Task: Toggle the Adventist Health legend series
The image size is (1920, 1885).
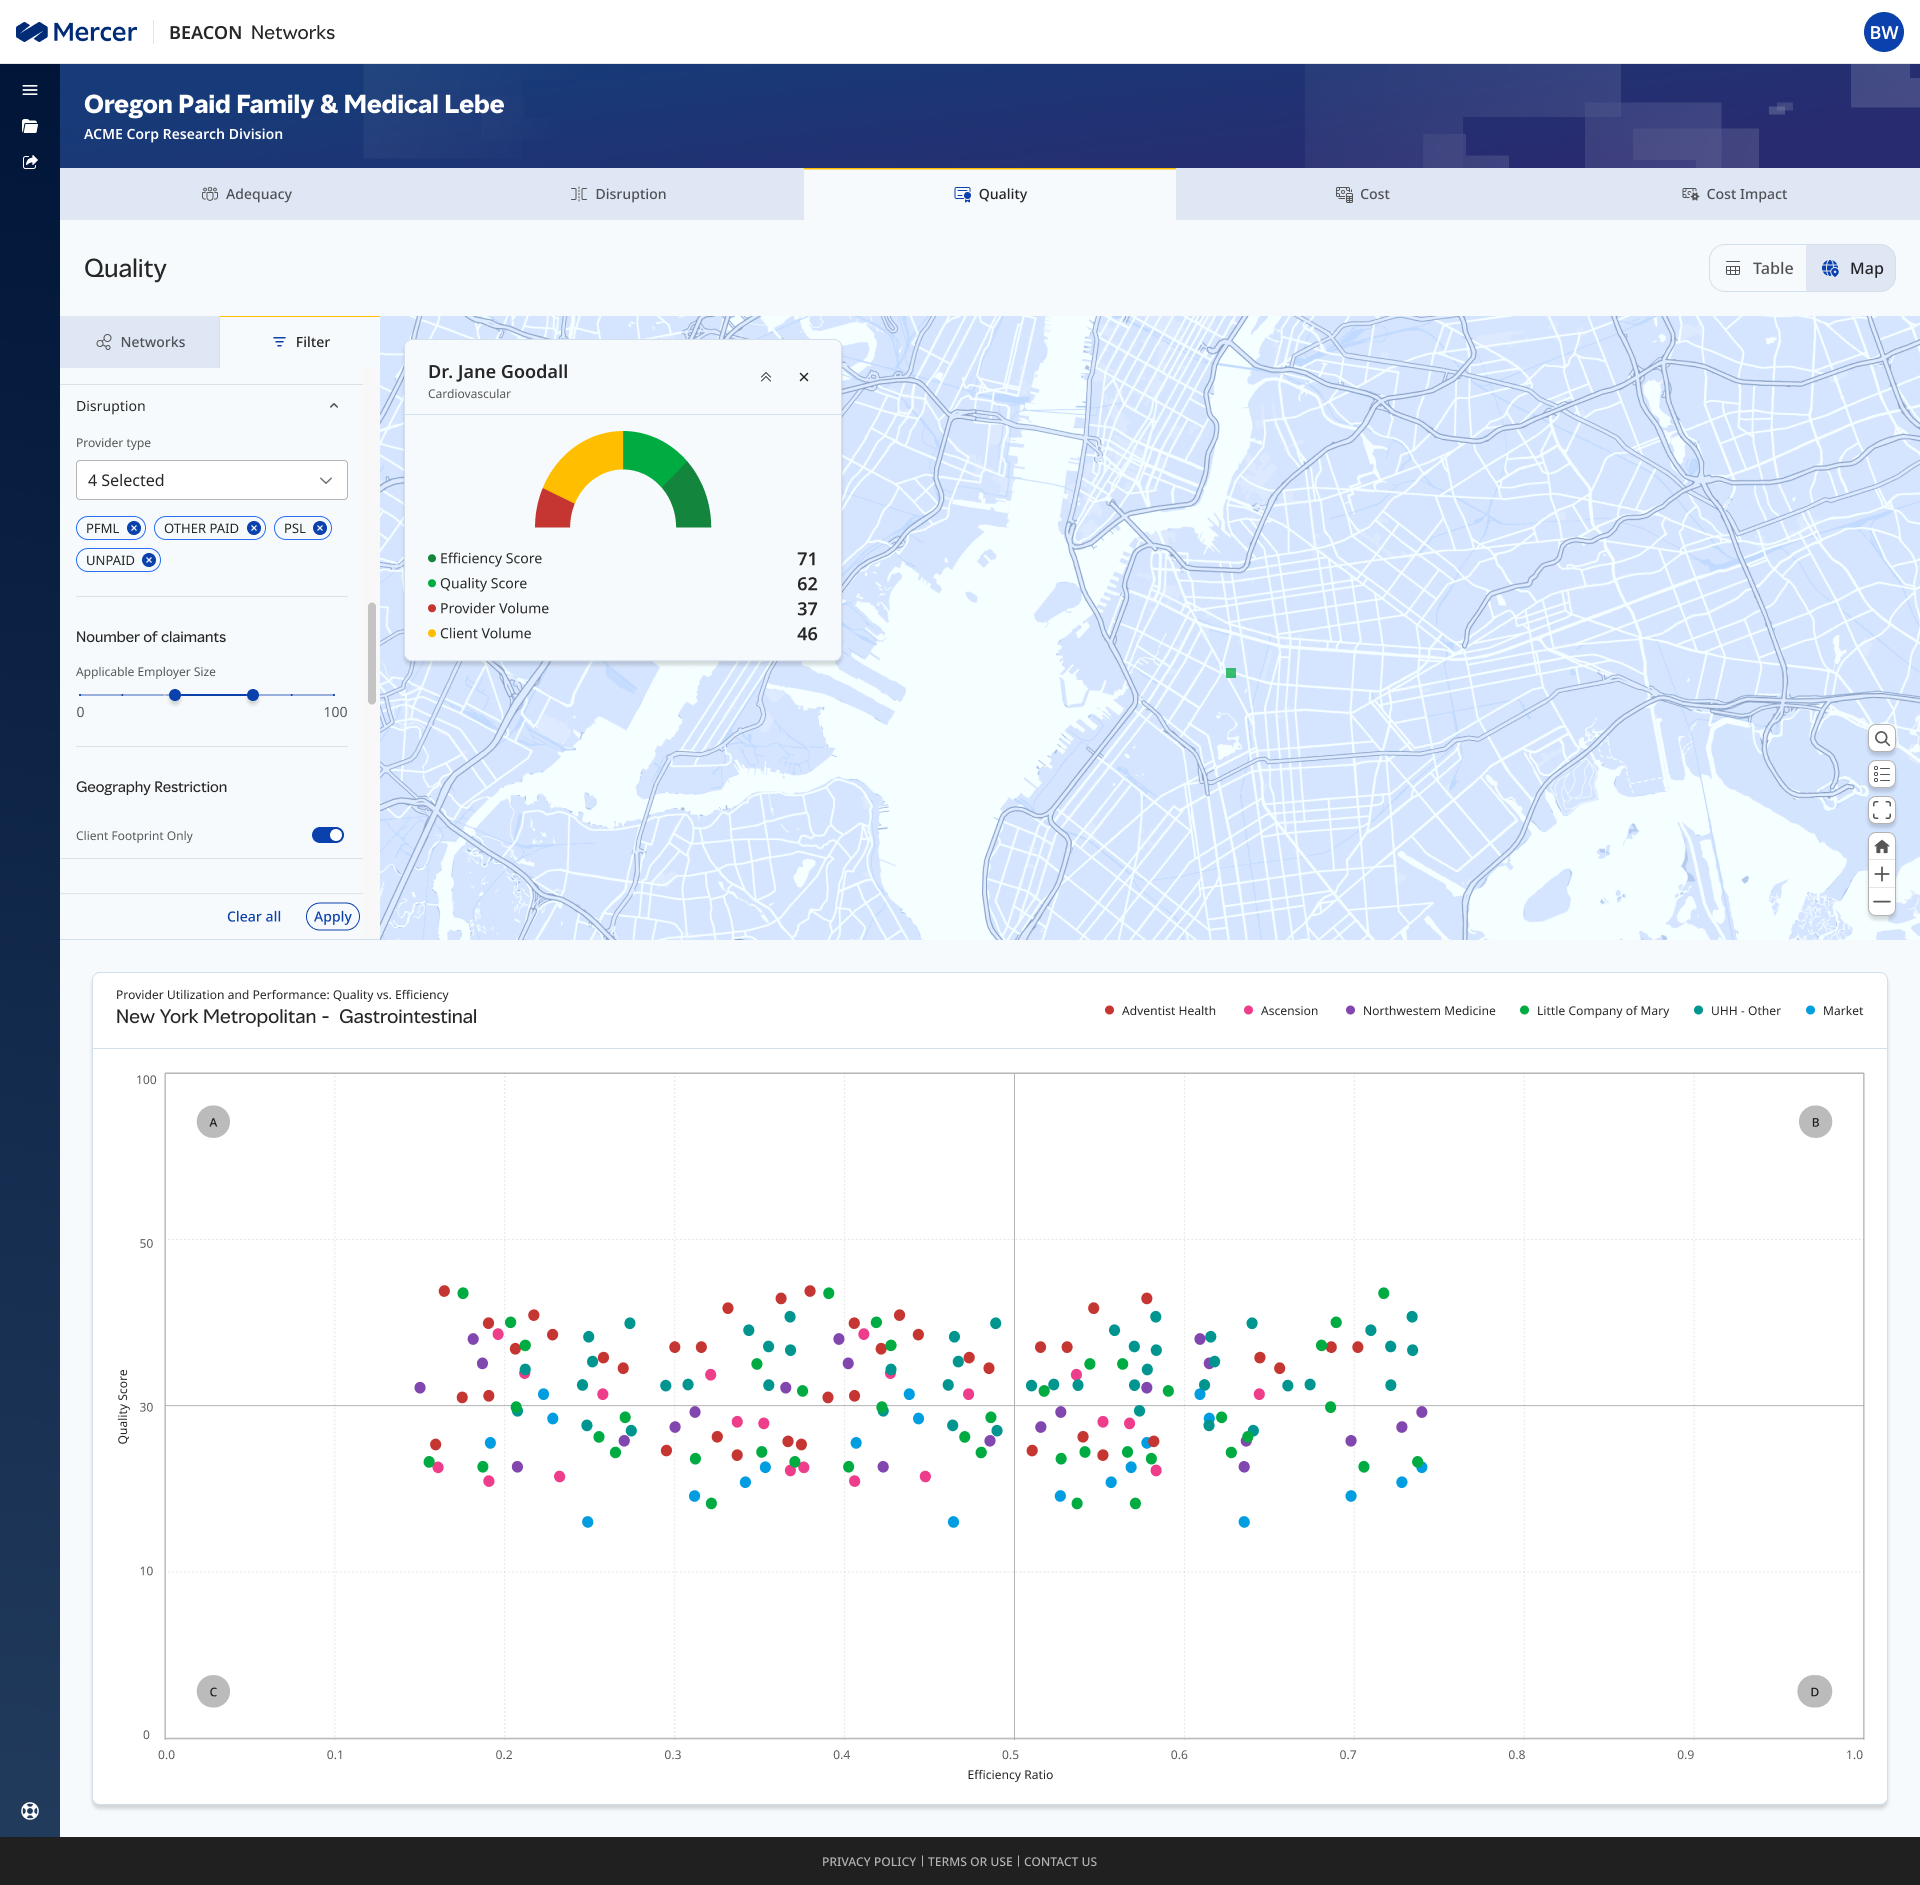Action: click(1160, 1011)
